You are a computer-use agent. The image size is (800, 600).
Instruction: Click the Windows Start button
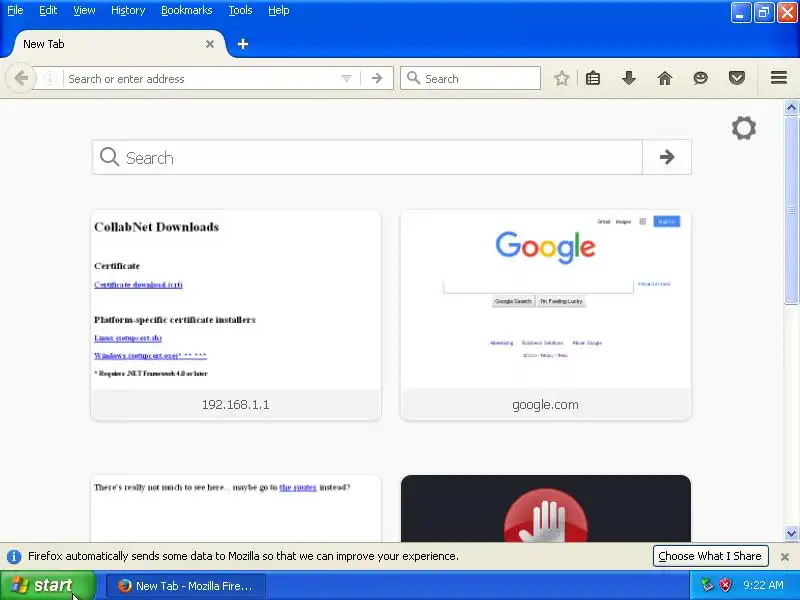point(47,585)
